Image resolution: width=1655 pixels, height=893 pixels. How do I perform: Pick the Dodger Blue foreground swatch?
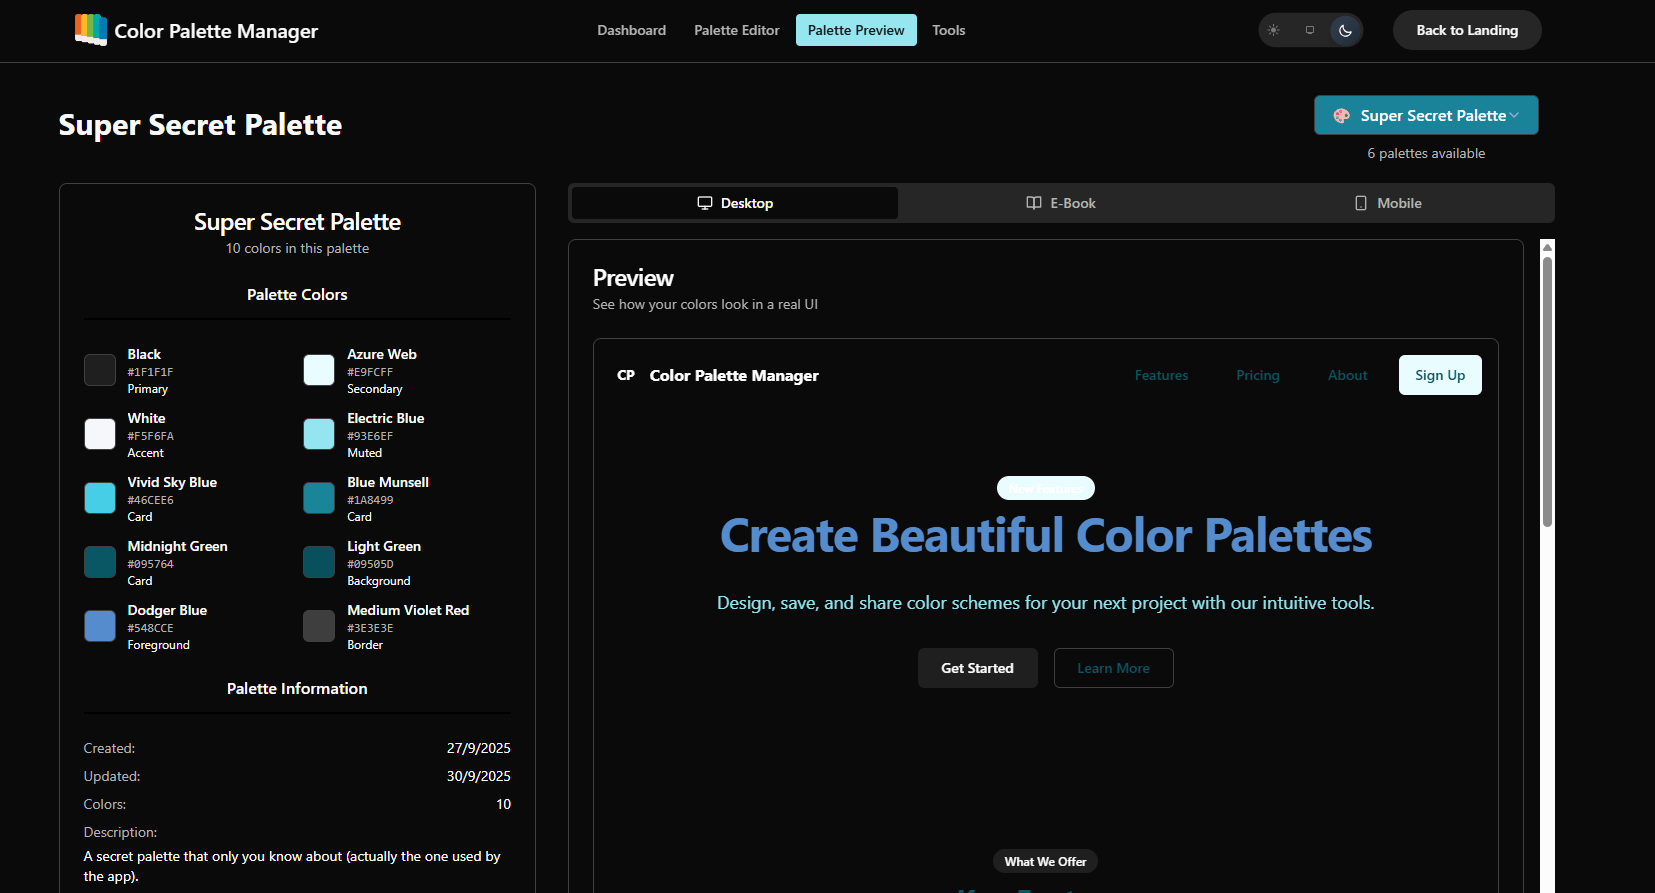(100, 626)
